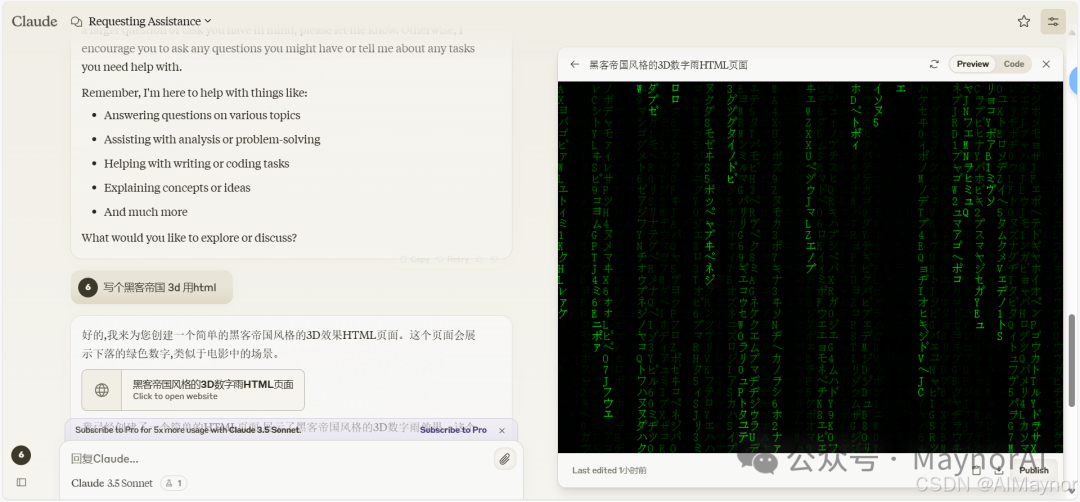Image resolution: width=1080 pixels, height=502 pixels.
Task: Click the text And much more
Action: tap(145, 211)
